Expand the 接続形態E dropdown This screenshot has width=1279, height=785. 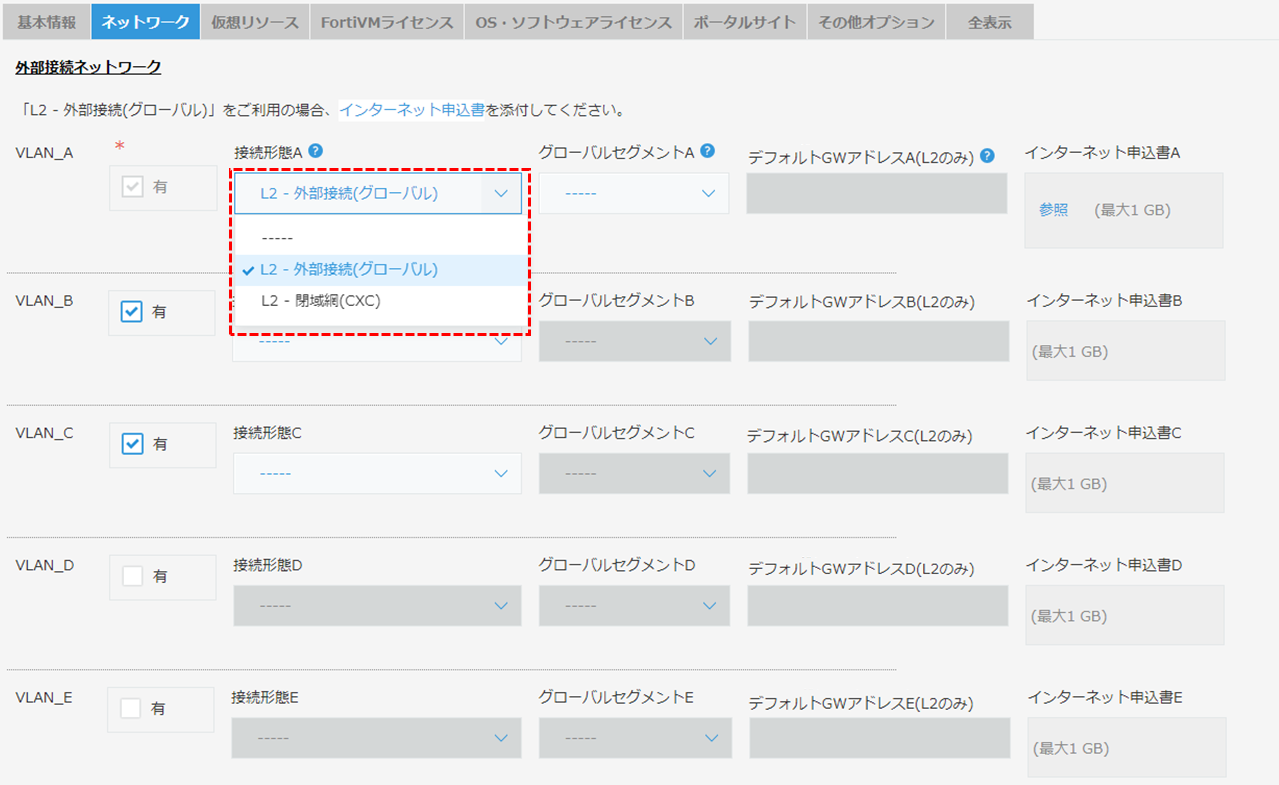(x=376, y=738)
